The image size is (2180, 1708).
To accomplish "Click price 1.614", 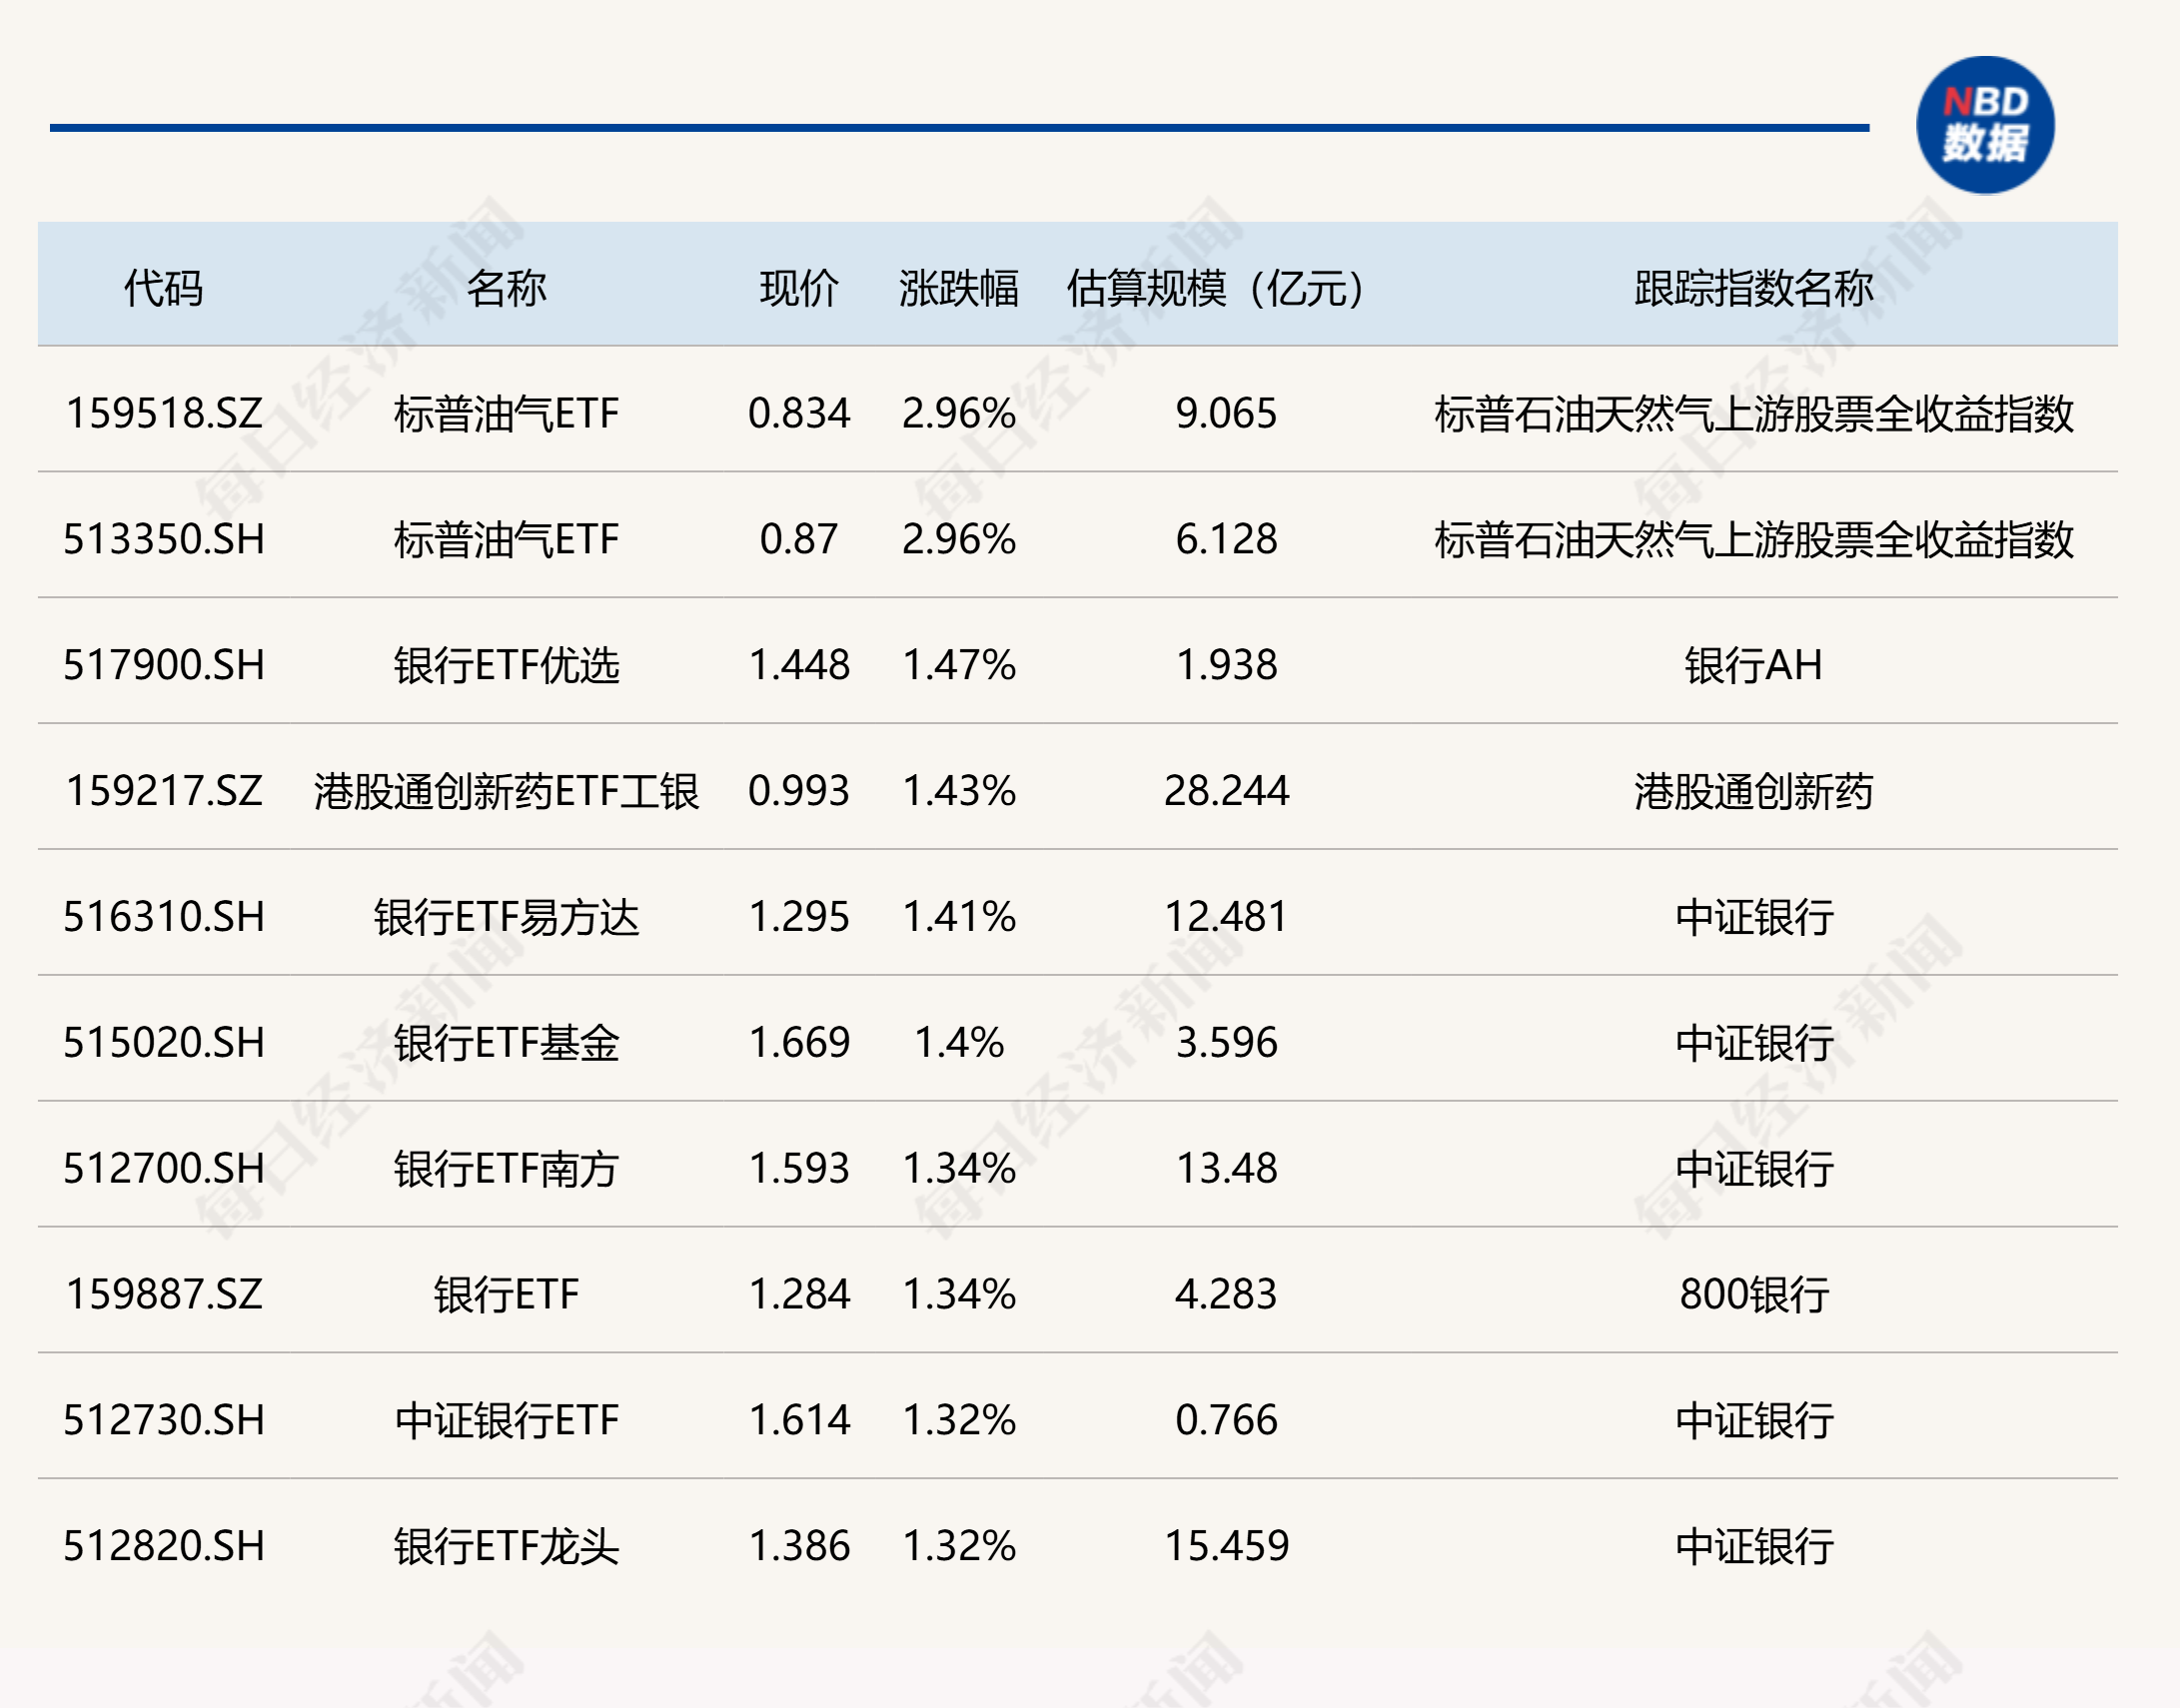I will (799, 1421).
